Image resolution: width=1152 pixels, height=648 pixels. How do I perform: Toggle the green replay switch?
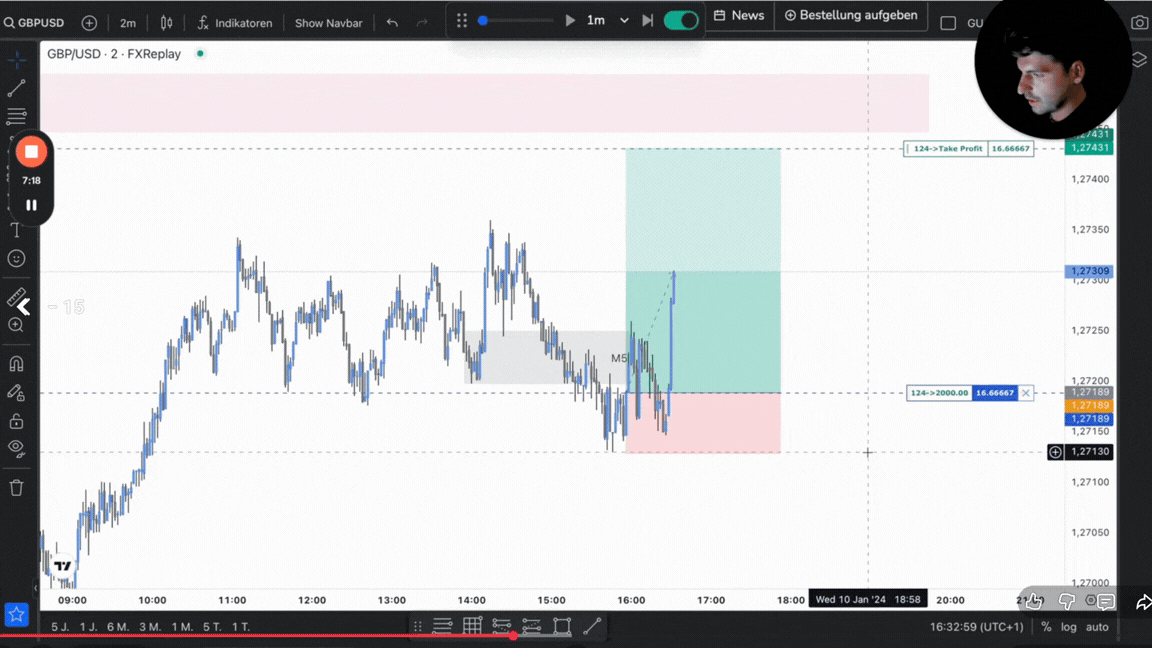coord(681,20)
